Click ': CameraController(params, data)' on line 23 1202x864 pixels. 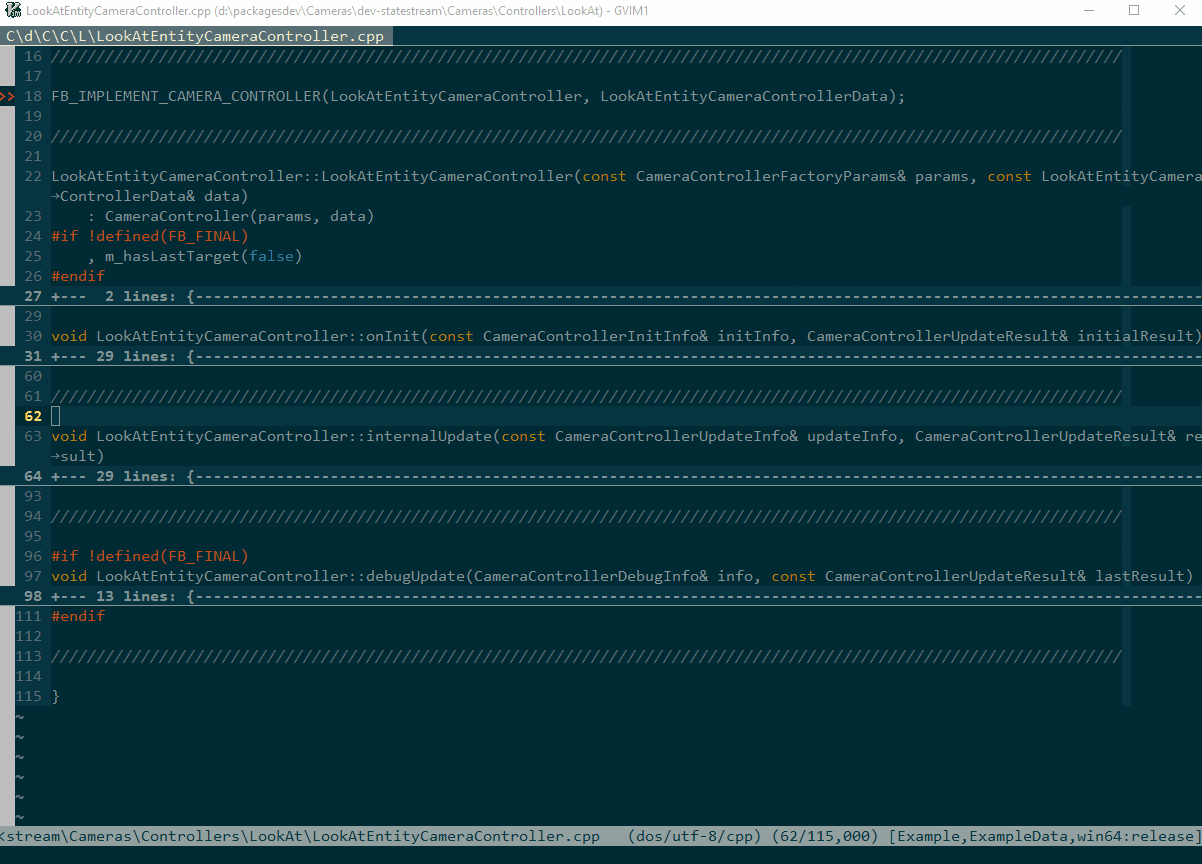point(230,216)
